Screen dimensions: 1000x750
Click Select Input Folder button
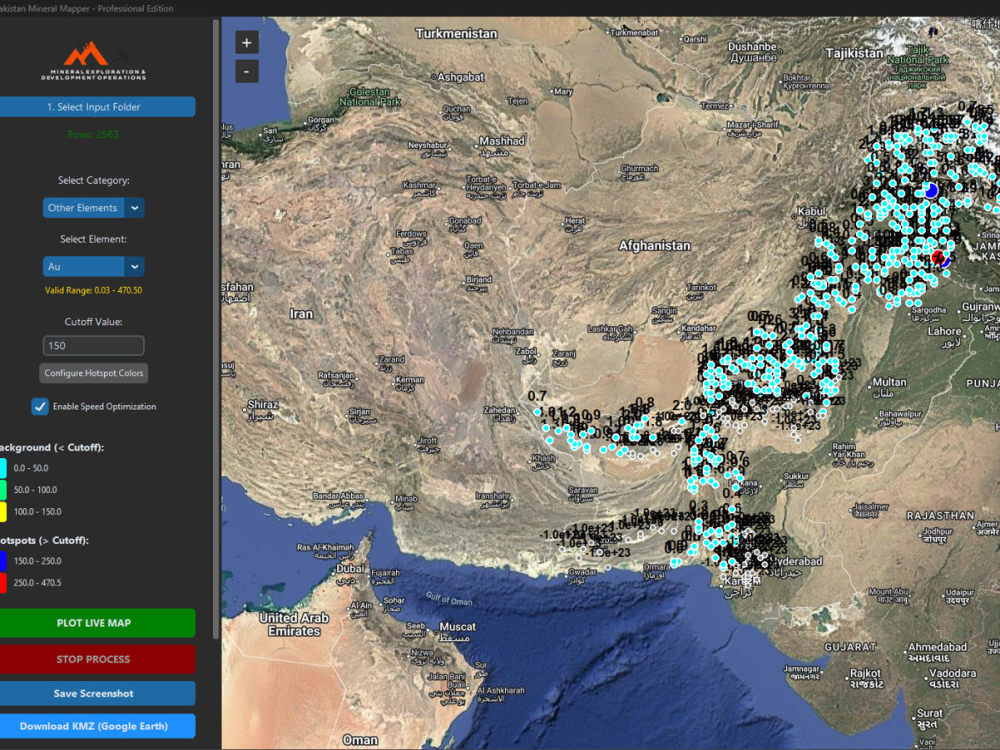(x=94, y=107)
